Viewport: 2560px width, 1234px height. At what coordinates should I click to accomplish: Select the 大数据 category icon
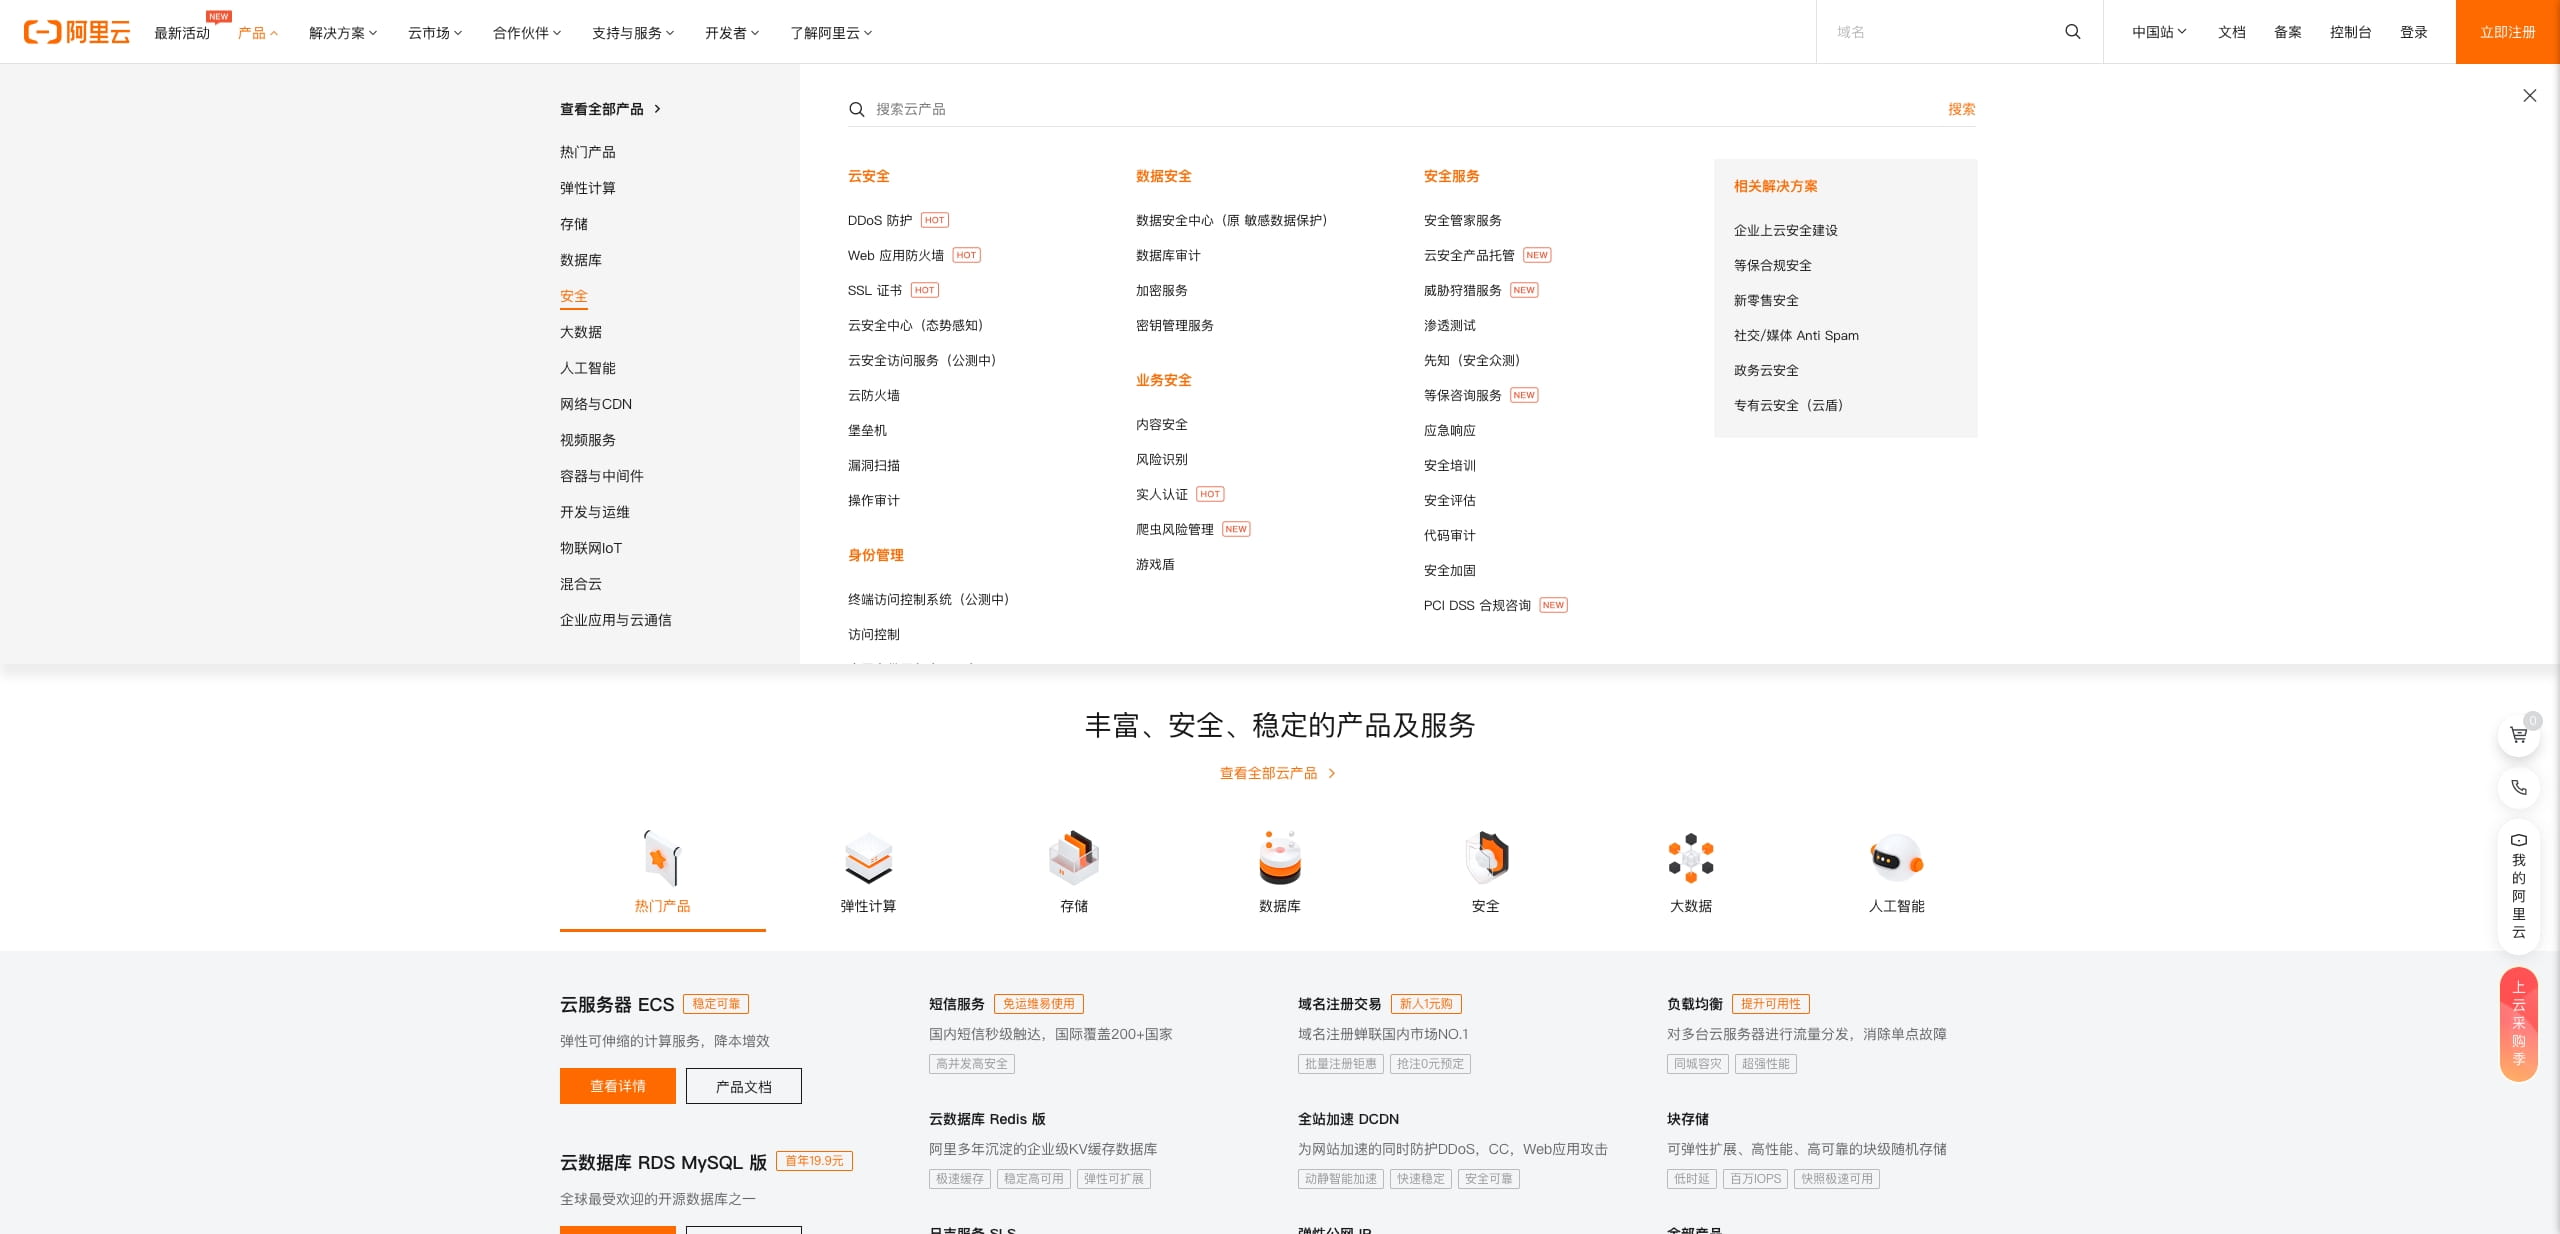(x=1691, y=858)
